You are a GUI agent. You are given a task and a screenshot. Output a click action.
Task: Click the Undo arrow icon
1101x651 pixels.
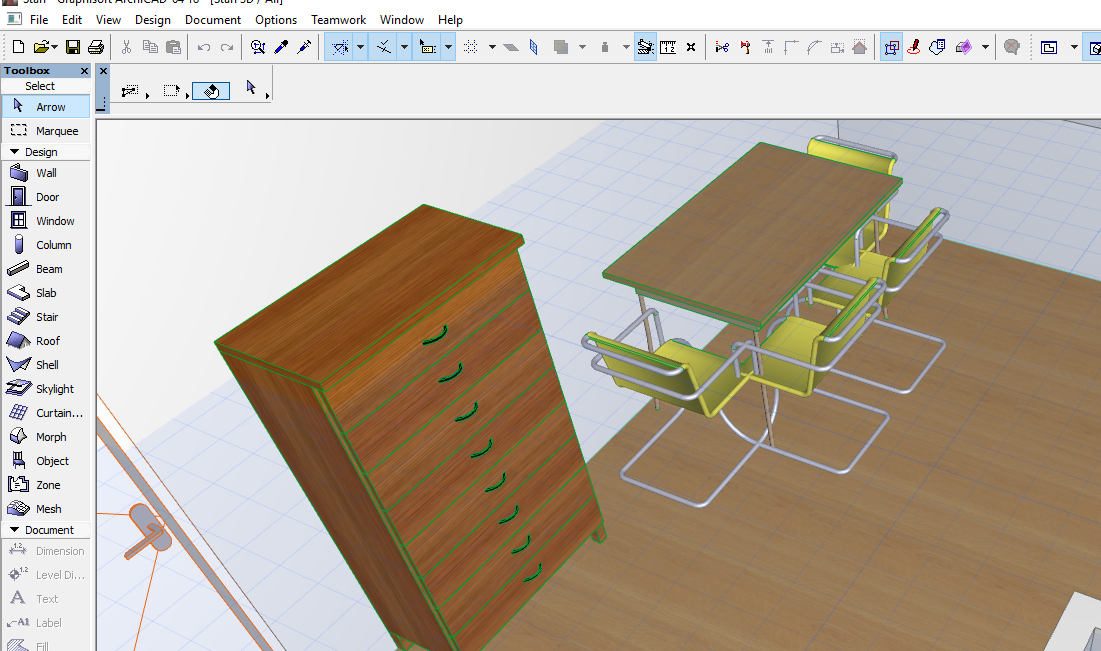pyautogui.click(x=204, y=47)
